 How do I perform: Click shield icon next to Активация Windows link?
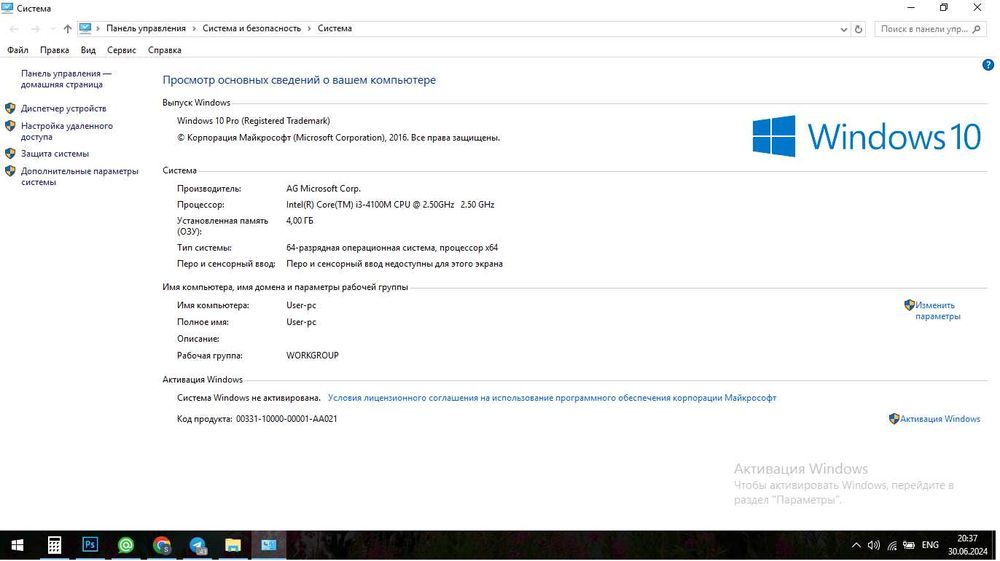[x=894, y=419]
